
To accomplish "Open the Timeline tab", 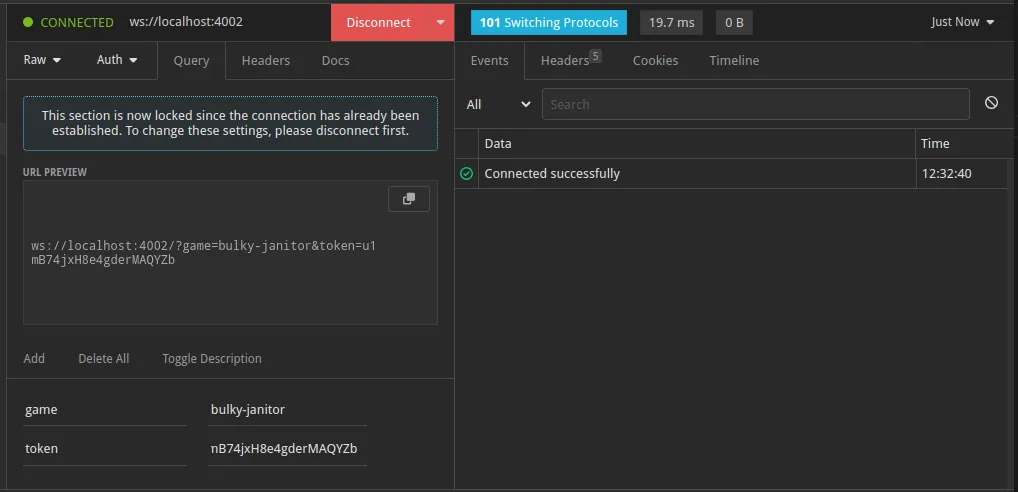I will pyautogui.click(x=734, y=60).
